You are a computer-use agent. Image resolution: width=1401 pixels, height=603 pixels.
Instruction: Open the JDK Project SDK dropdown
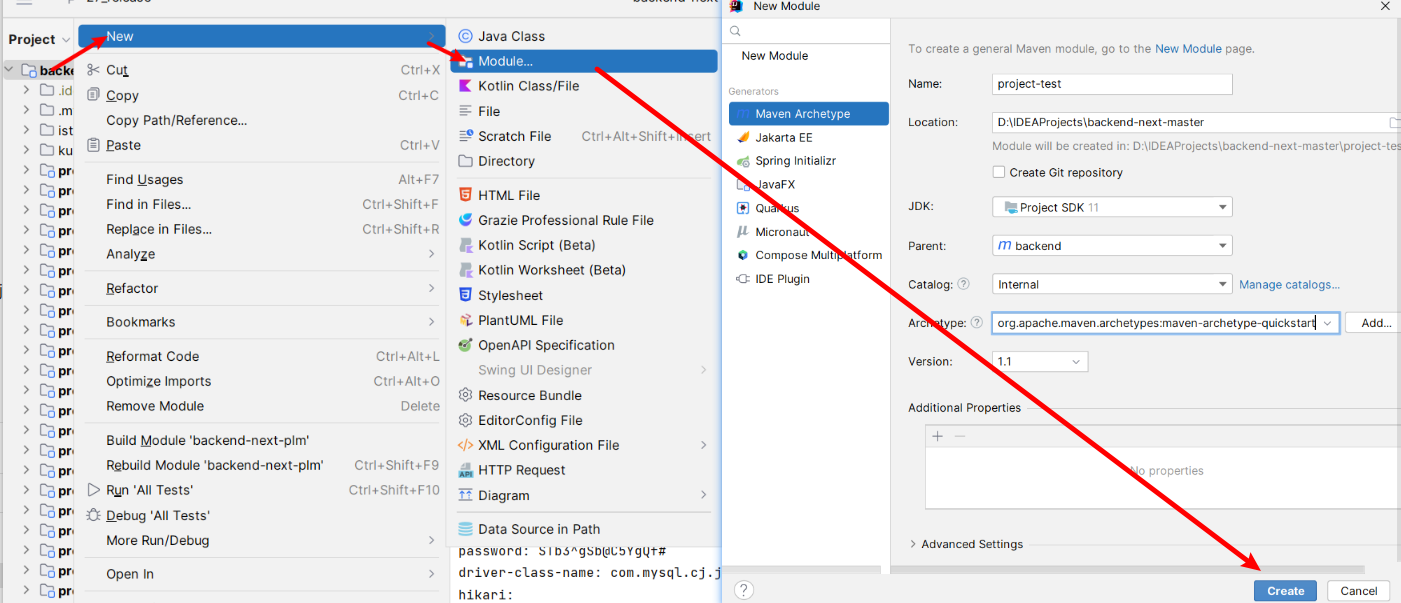click(x=1112, y=207)
